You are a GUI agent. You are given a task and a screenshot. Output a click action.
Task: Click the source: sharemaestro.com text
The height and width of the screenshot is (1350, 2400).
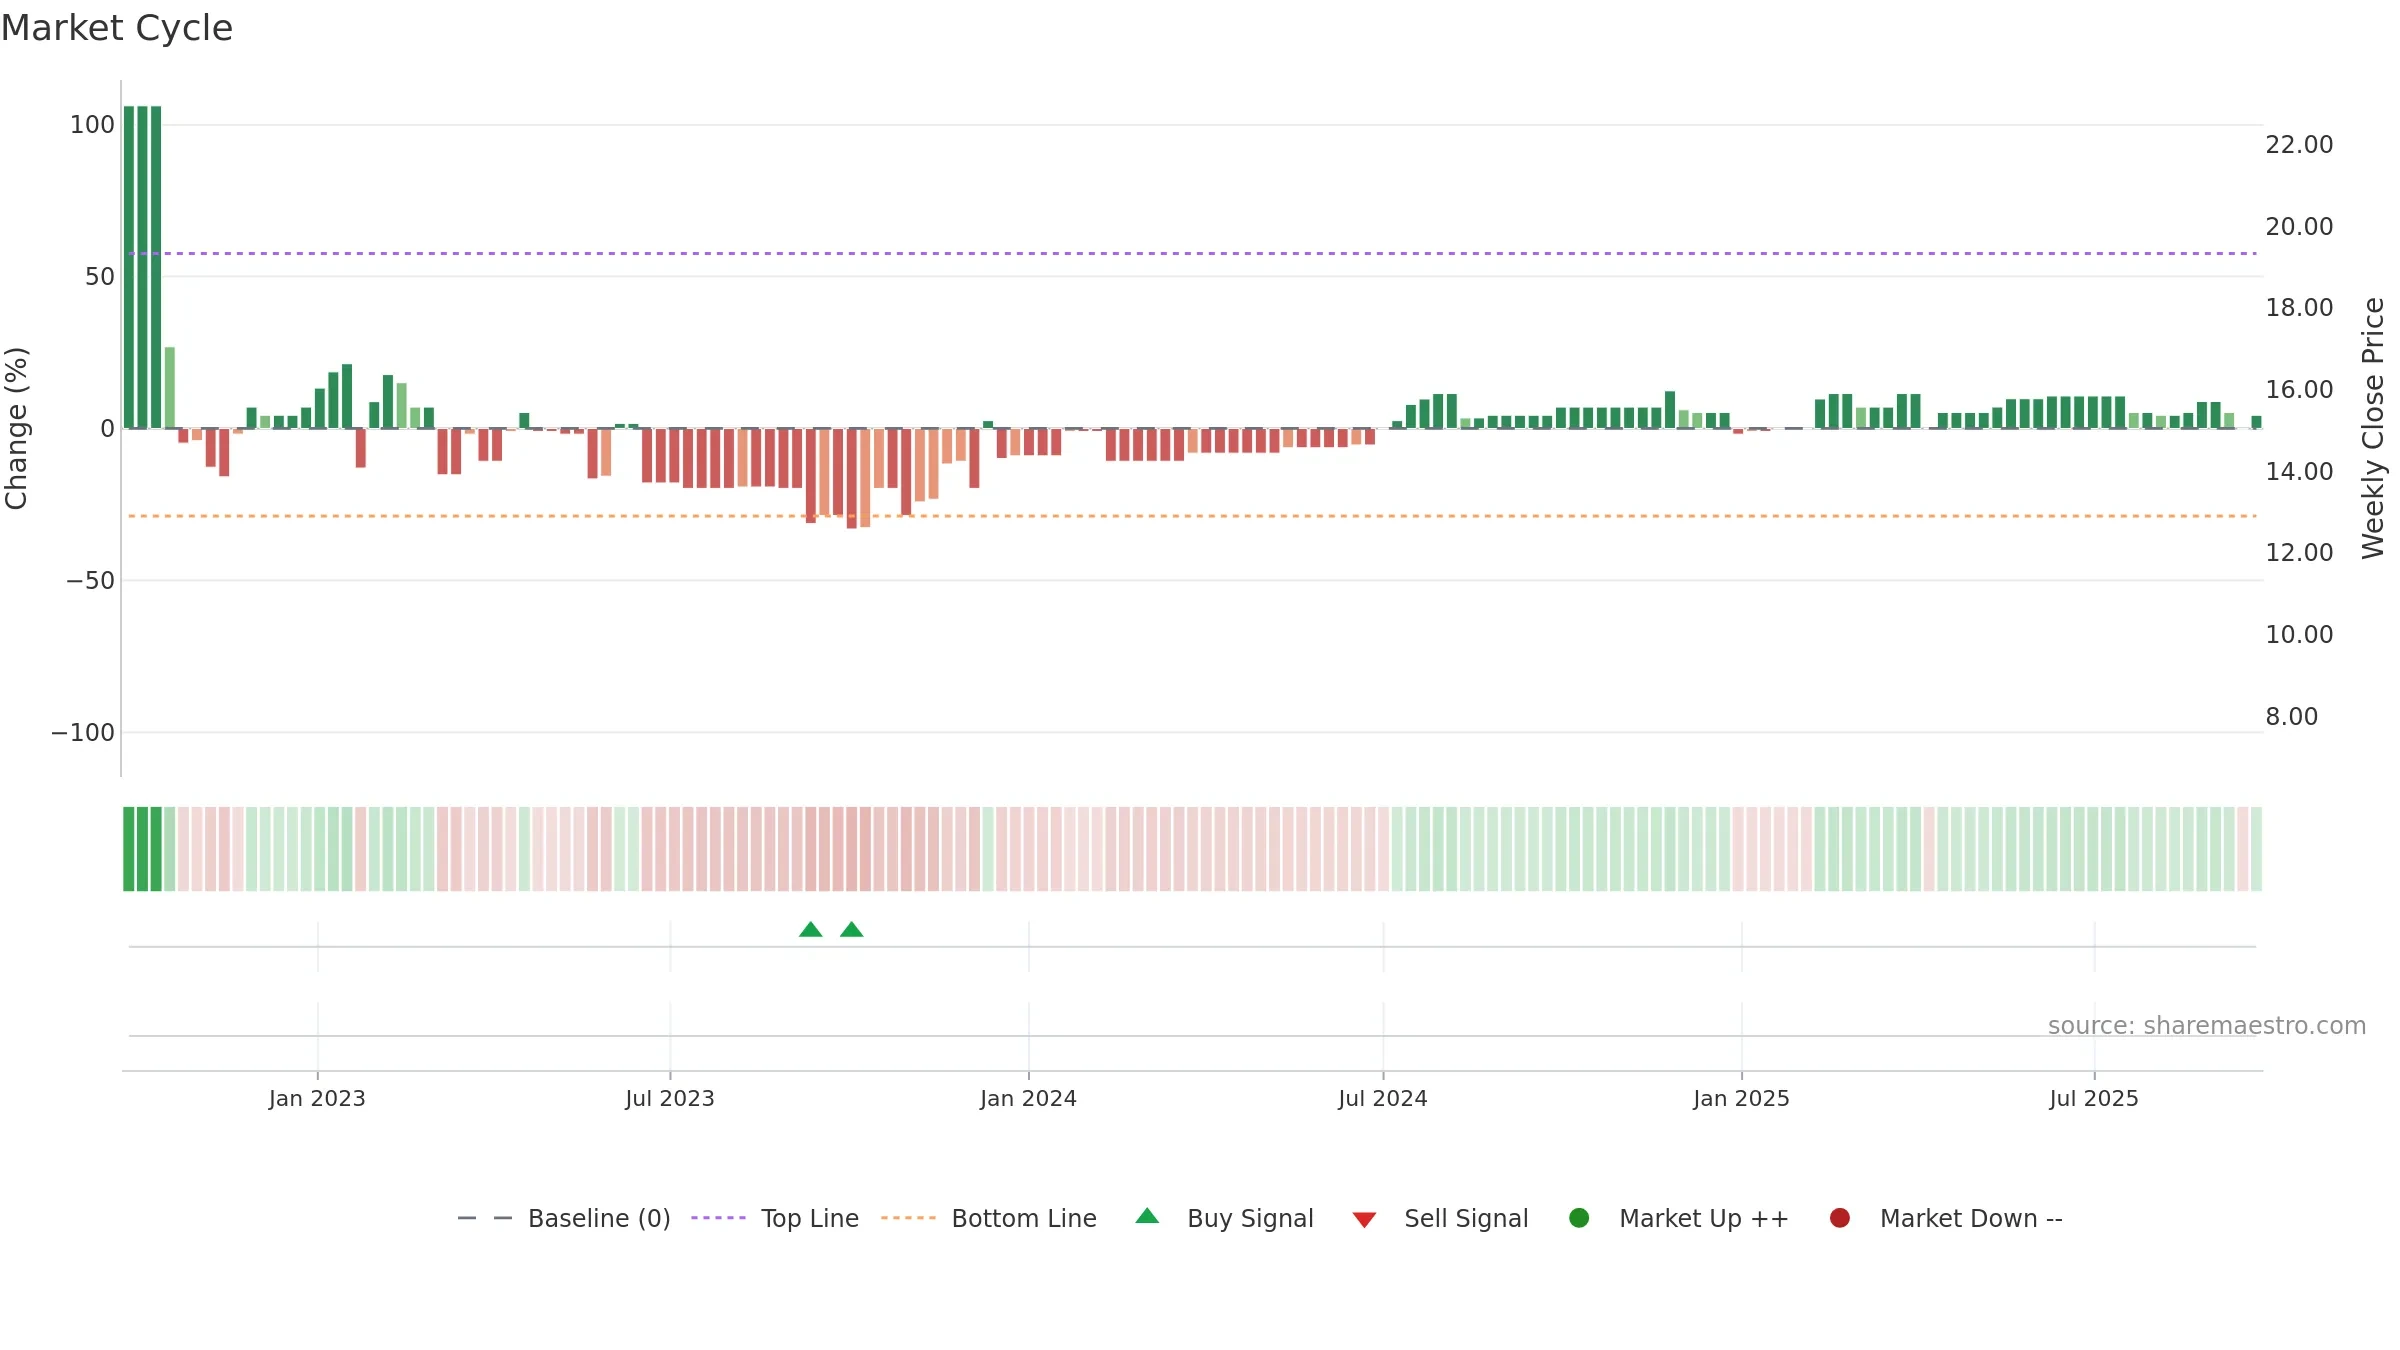click(x=2207, y=1026)
